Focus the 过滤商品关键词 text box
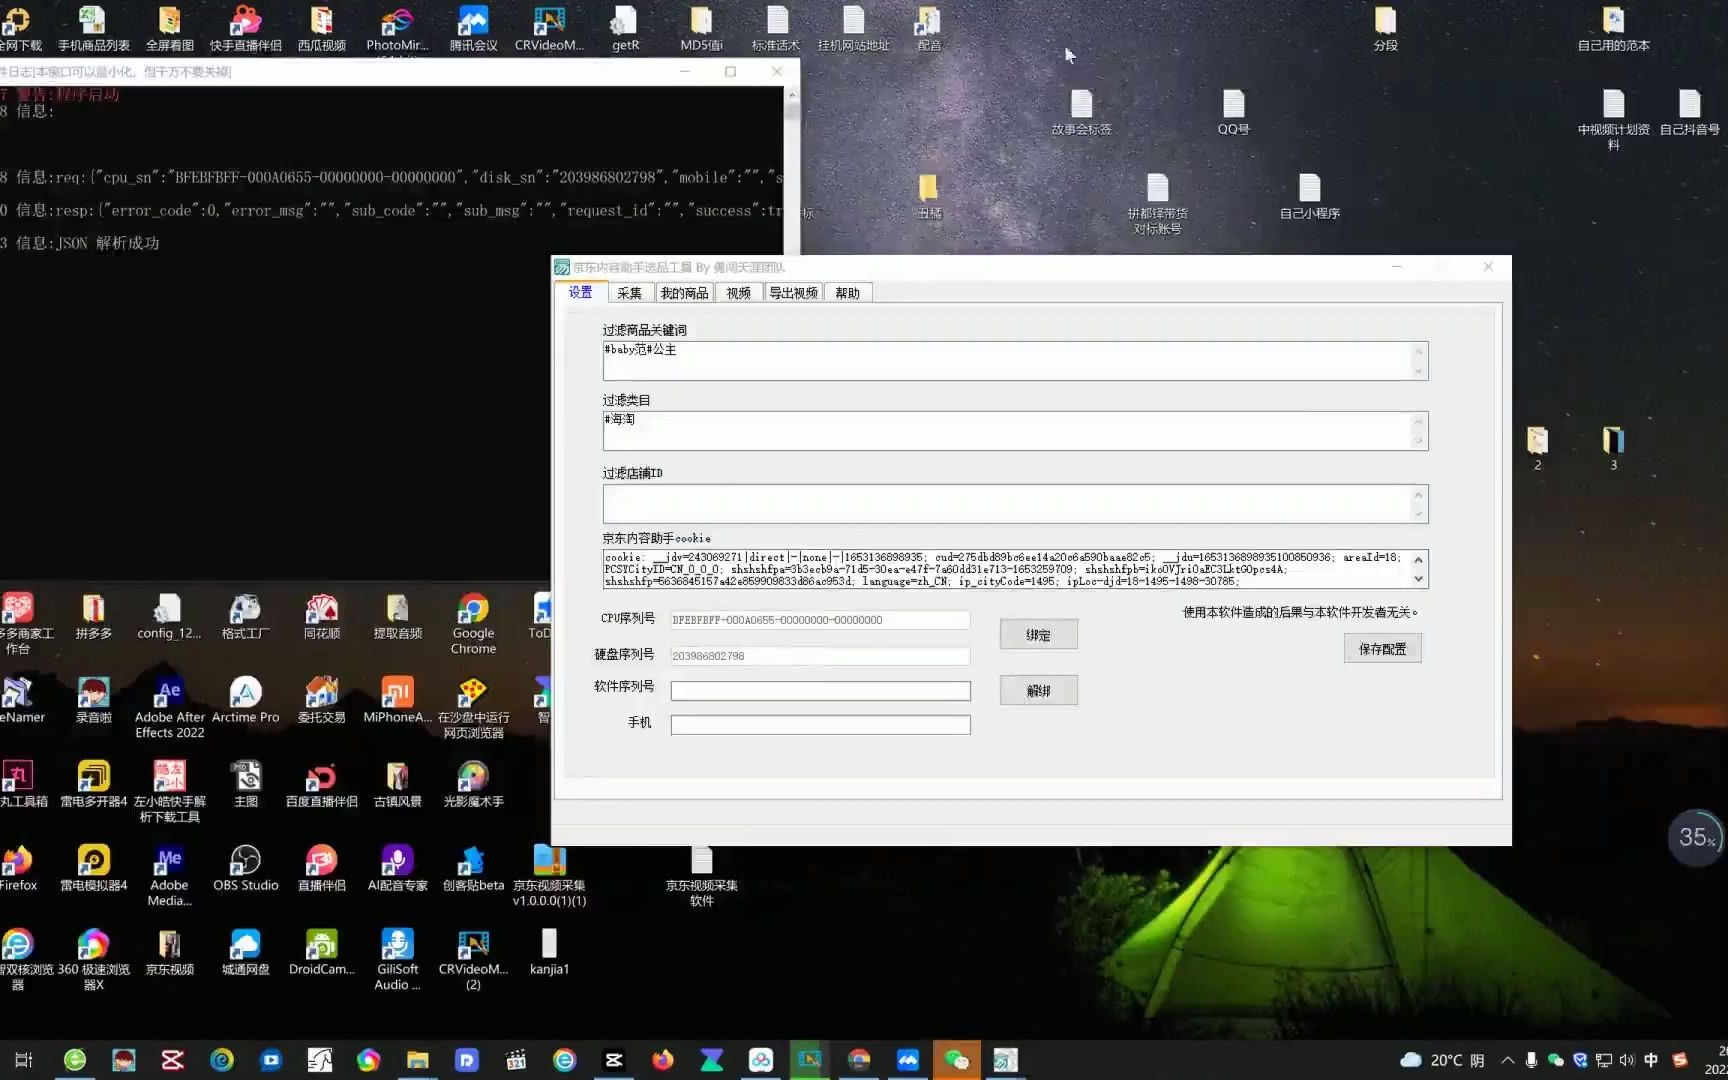 (1015, 361)
